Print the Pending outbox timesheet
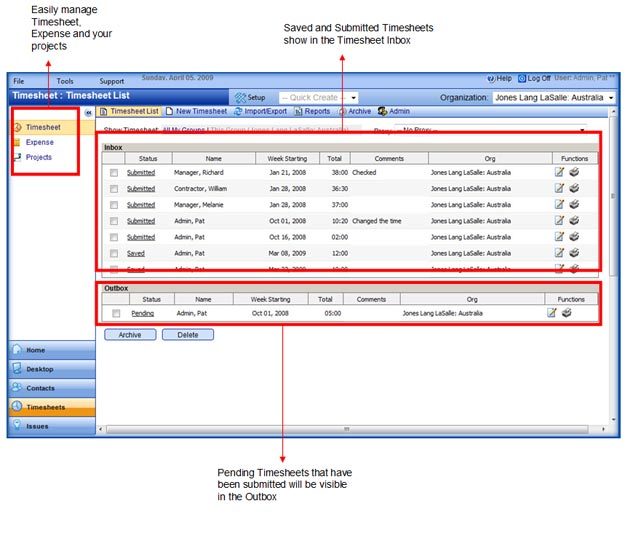The image size is (625, 541). [x=566, y=313]
